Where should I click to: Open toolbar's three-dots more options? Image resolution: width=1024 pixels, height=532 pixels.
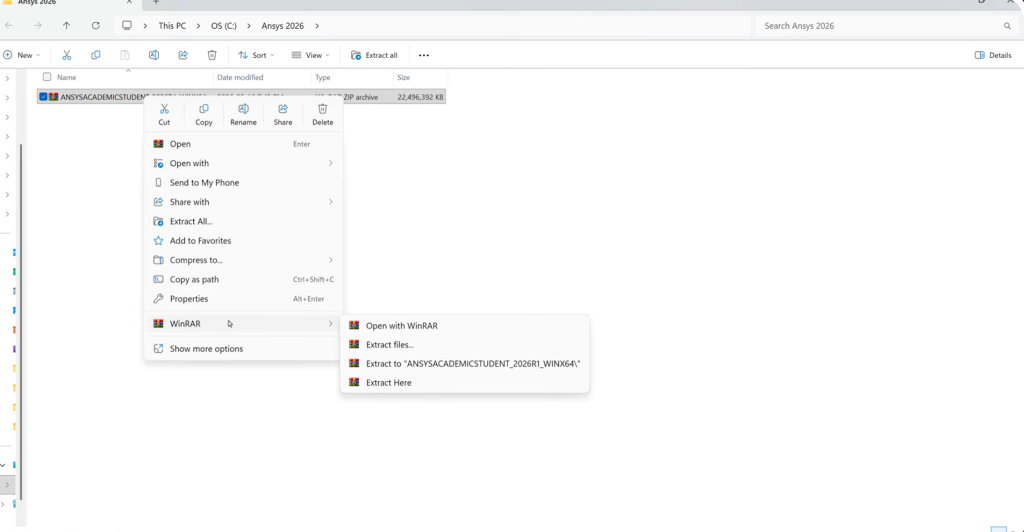point(424,55)
